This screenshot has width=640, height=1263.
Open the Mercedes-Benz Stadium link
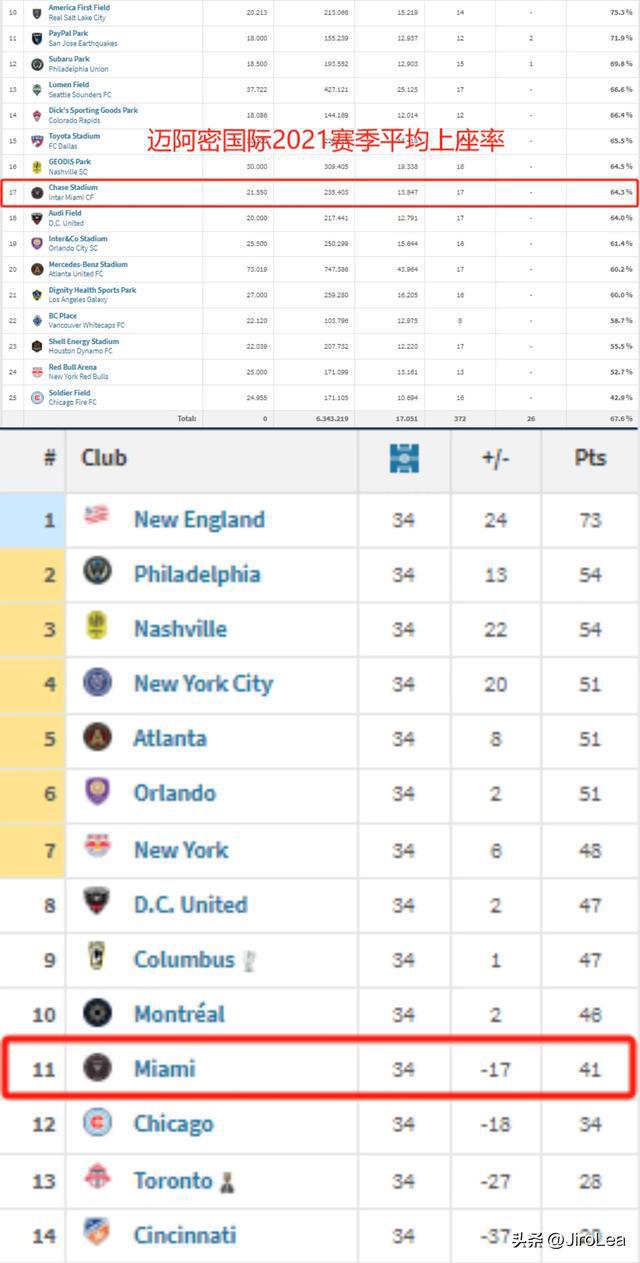point(88,264)
